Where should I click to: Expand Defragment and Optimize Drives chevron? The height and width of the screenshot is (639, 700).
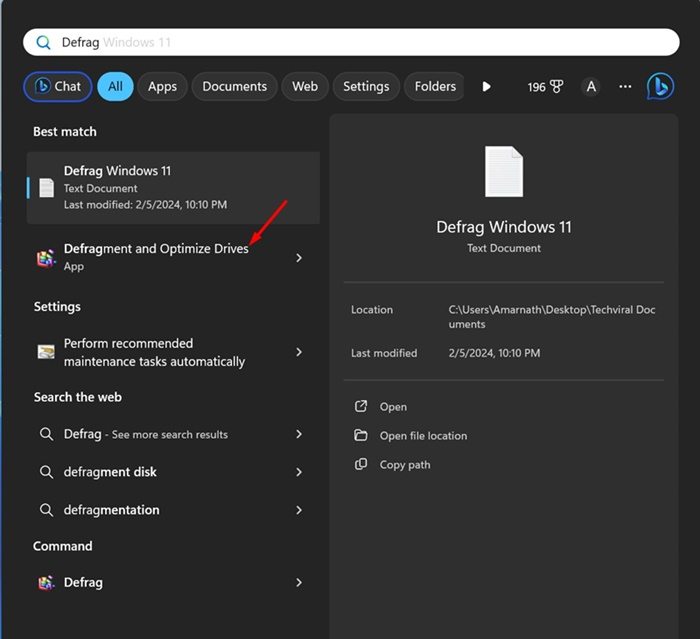click(299, 258)
